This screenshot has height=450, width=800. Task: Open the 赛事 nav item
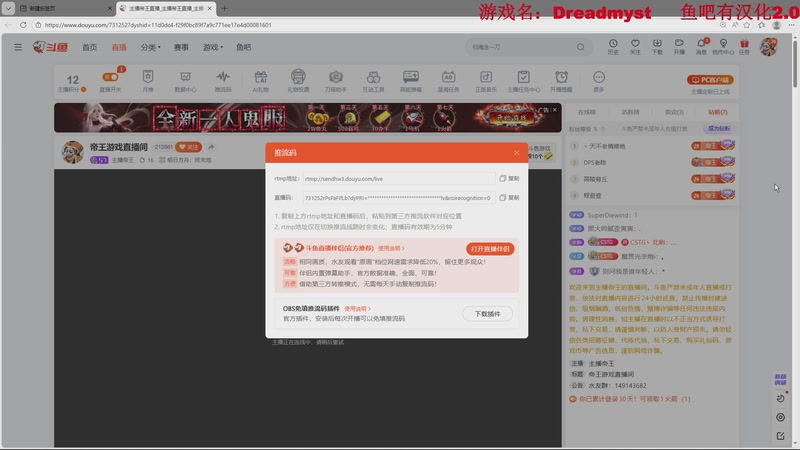tap(181, 47)
